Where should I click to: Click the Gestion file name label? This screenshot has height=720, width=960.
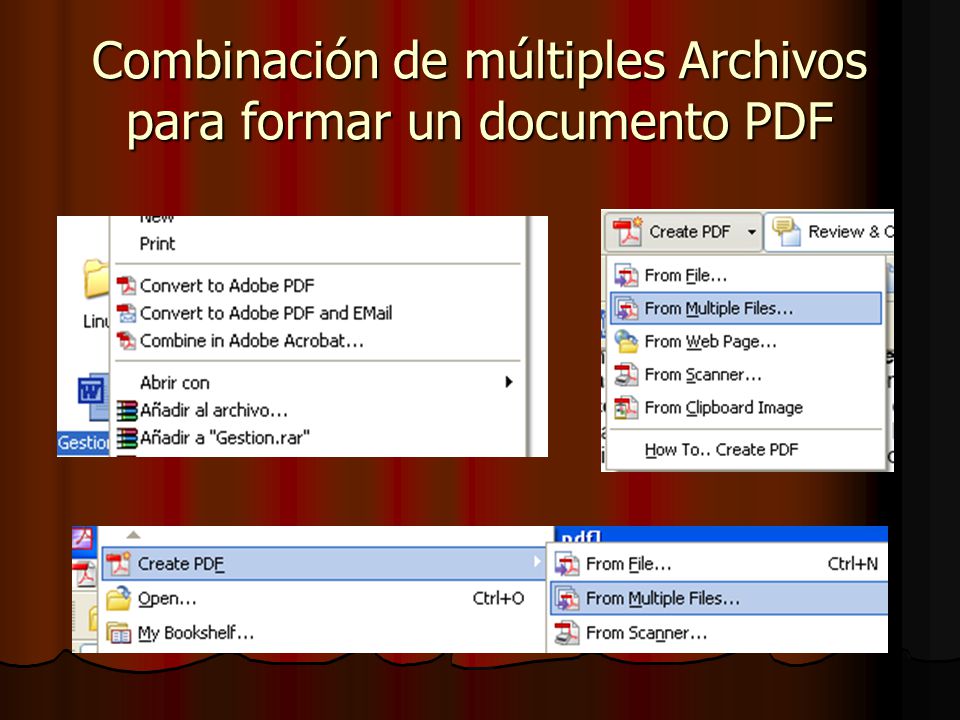83,442
